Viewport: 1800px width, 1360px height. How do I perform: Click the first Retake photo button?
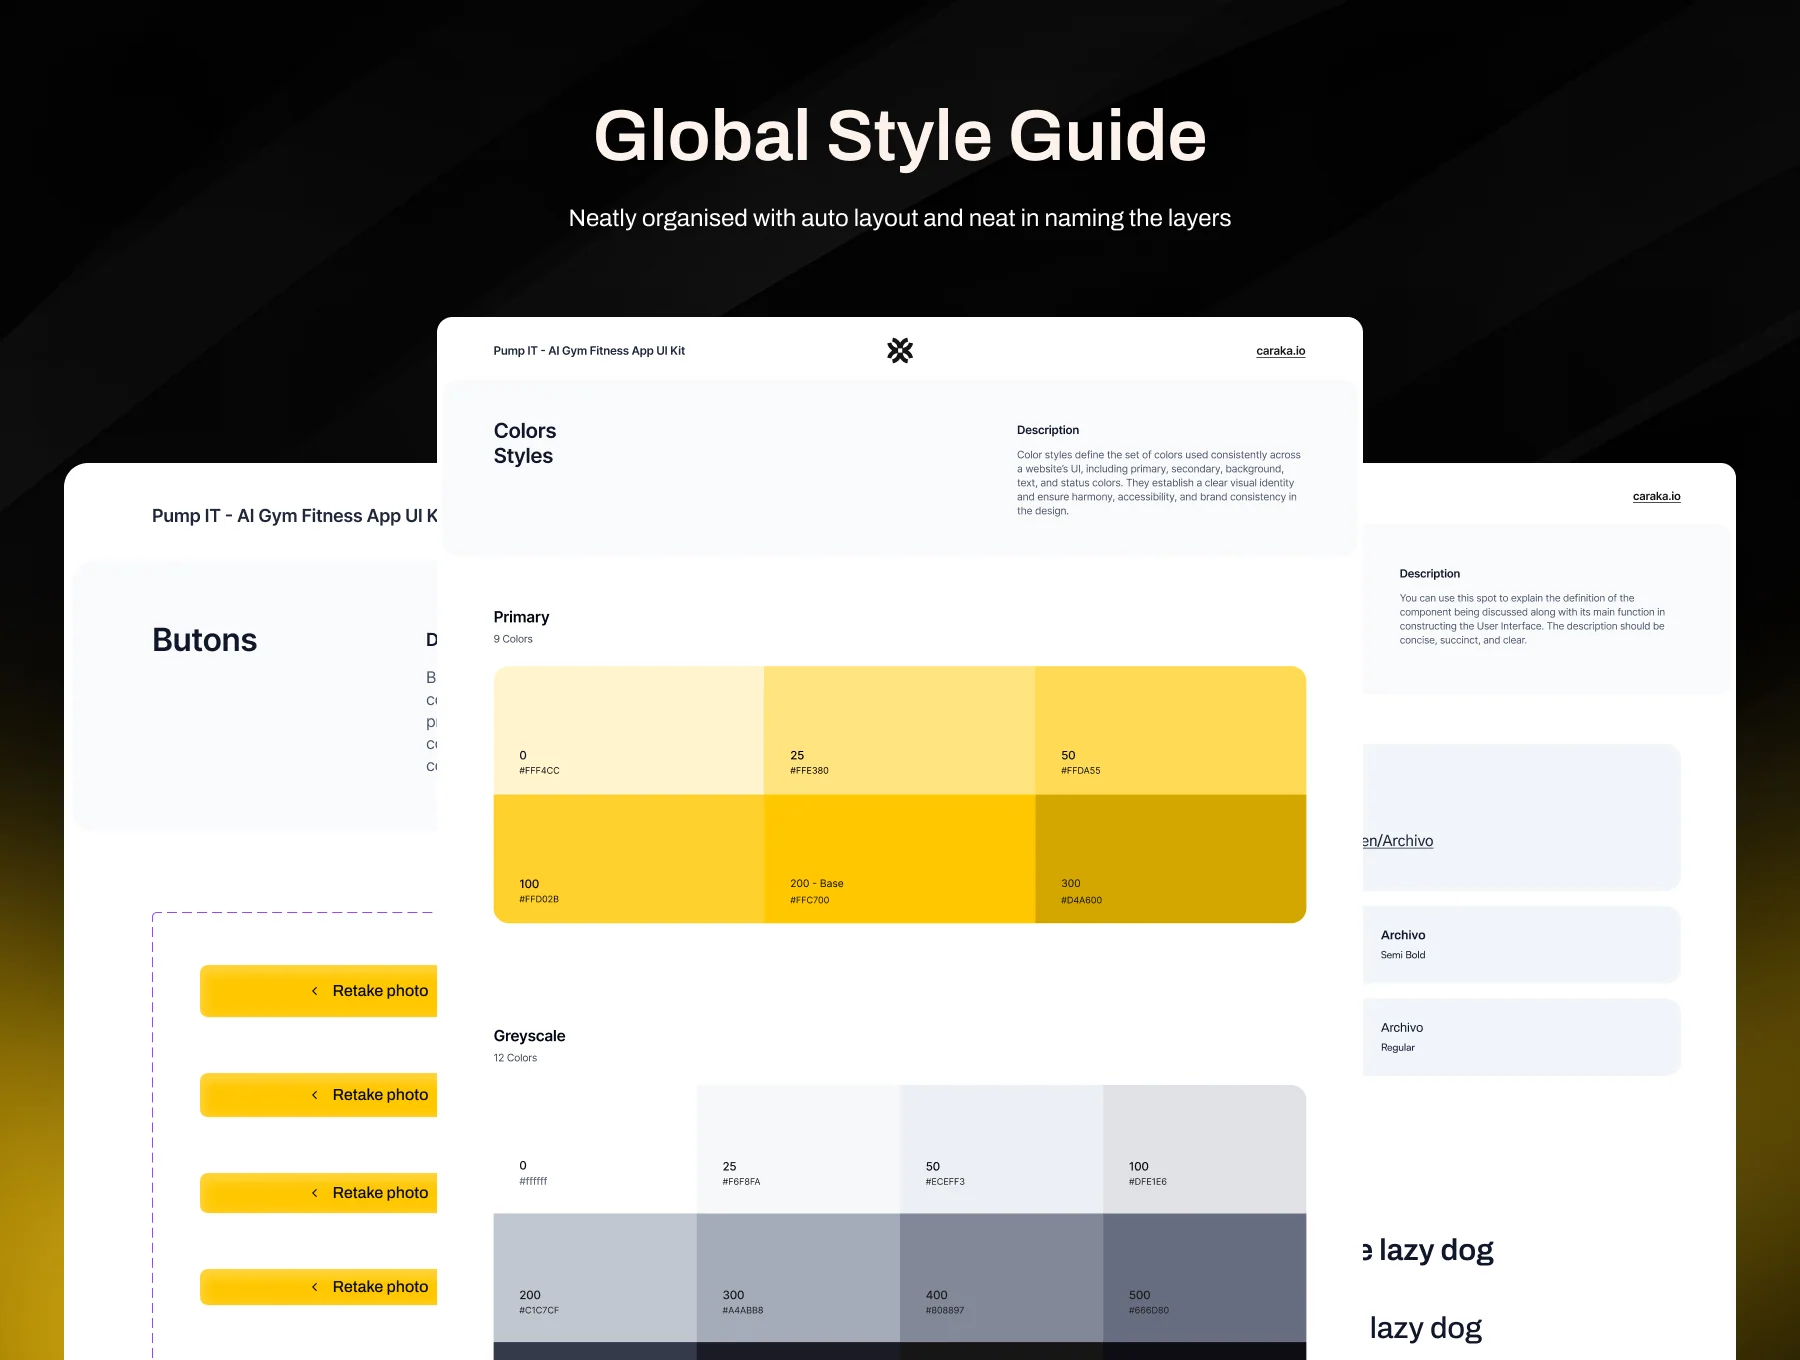click(x=319, y=991)
